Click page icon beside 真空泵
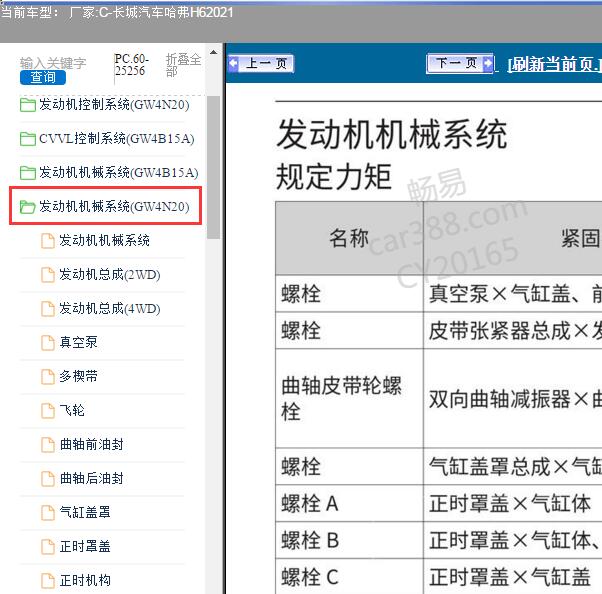Viewport: 602px width, 594px height. click(x=48, y=343)
